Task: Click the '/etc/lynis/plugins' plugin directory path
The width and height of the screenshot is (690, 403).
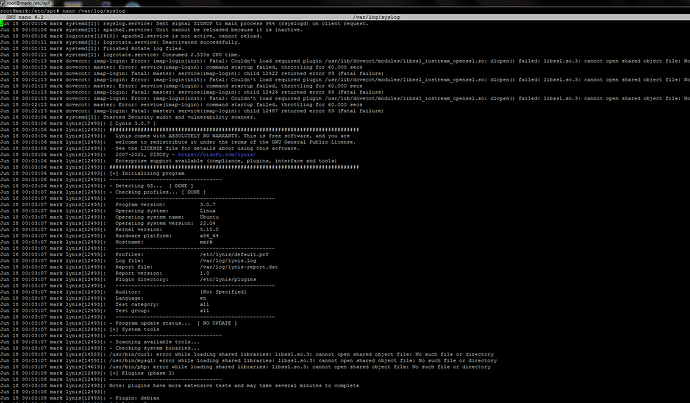Action: [228, 279]
